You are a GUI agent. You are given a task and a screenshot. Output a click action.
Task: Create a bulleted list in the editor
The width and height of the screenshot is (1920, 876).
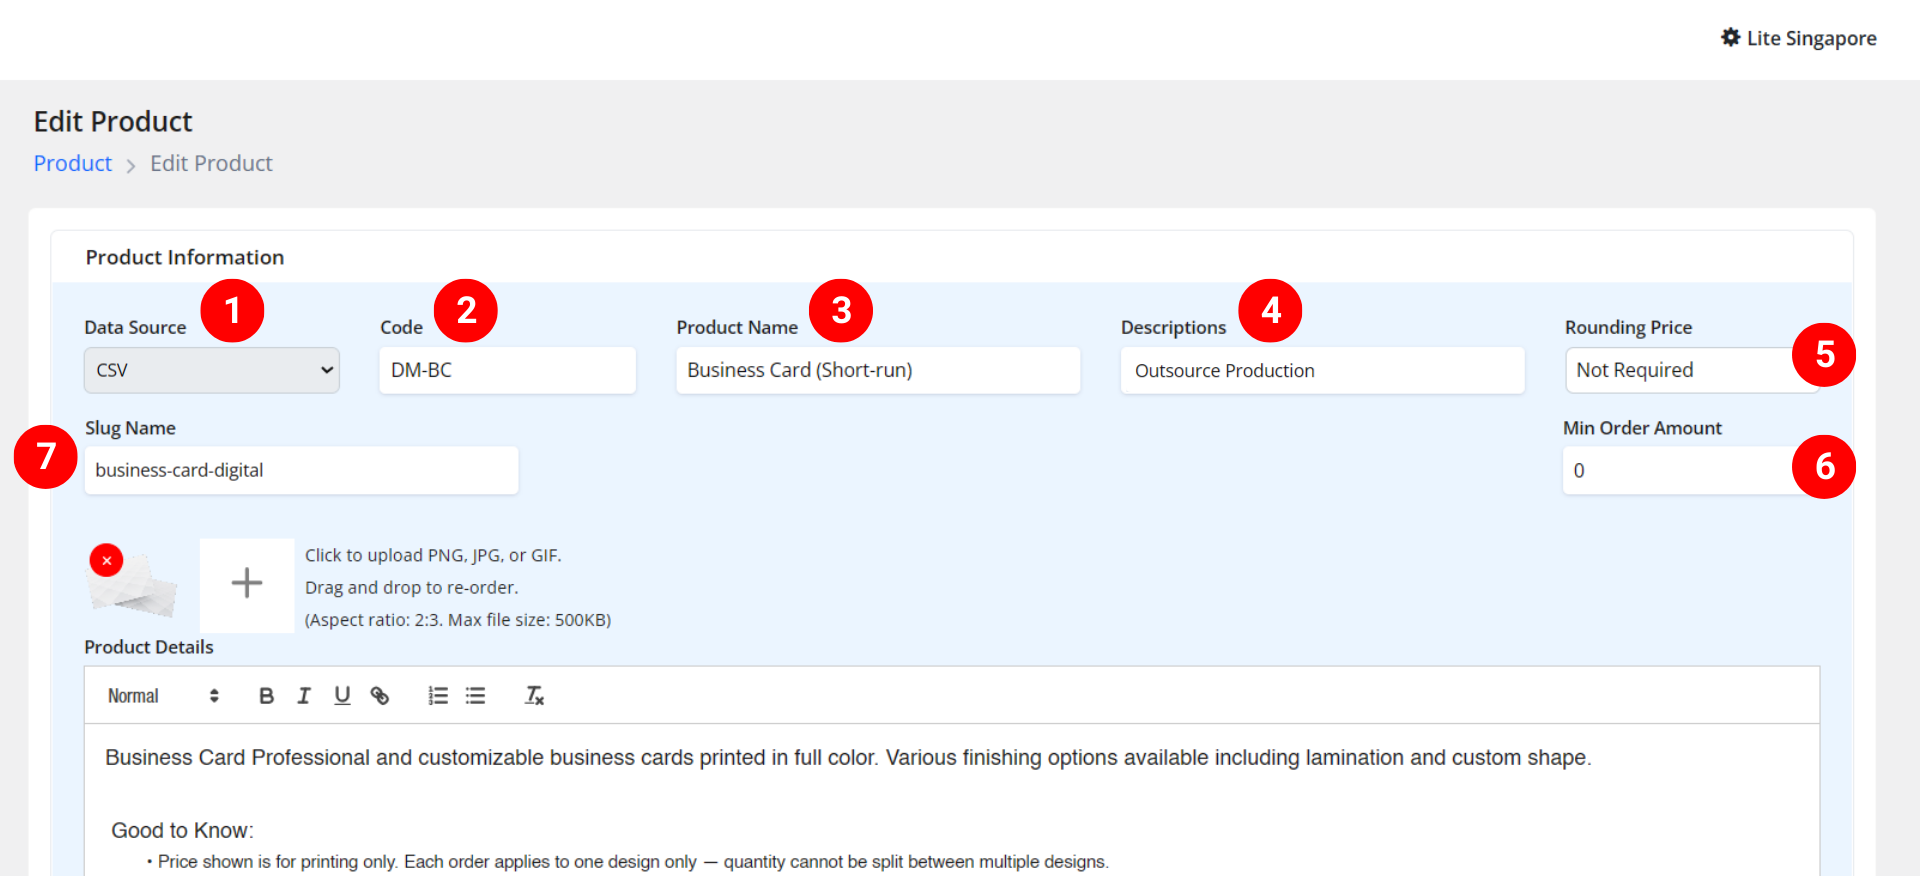pyautogui.click(x=476, y=696)
